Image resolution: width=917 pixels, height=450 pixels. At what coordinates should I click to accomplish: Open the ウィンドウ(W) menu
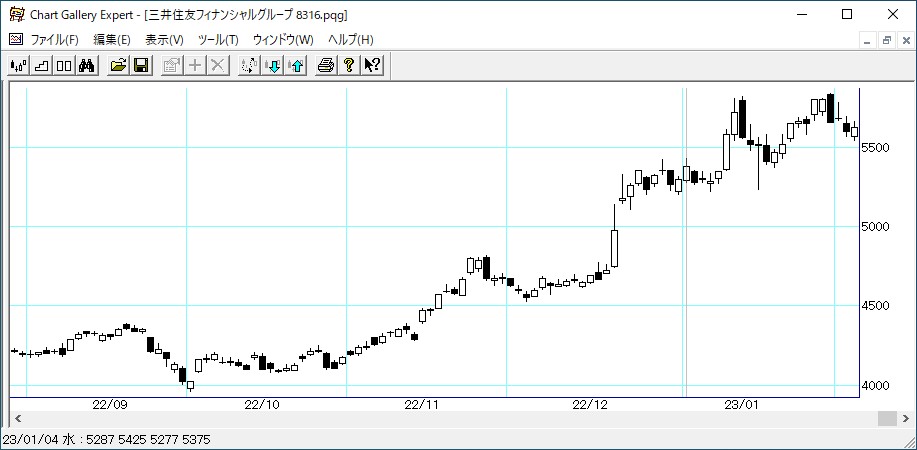[x=283, y=40]
